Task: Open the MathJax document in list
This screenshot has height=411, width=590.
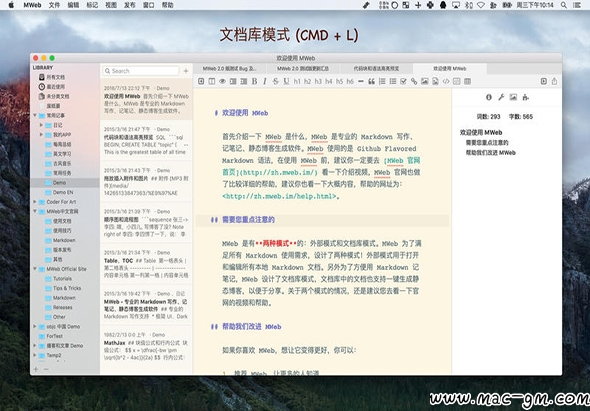Action: click(146, 346)
